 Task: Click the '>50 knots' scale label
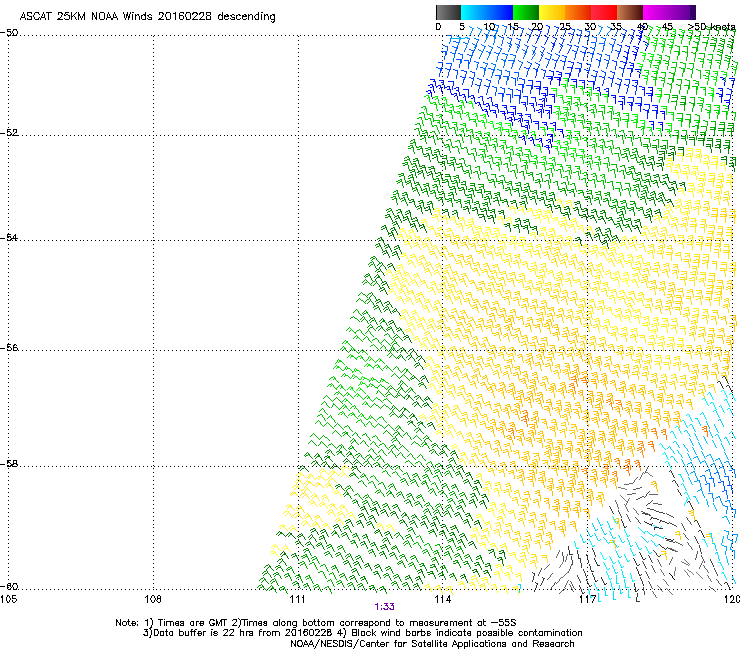(x=712, y=26)
